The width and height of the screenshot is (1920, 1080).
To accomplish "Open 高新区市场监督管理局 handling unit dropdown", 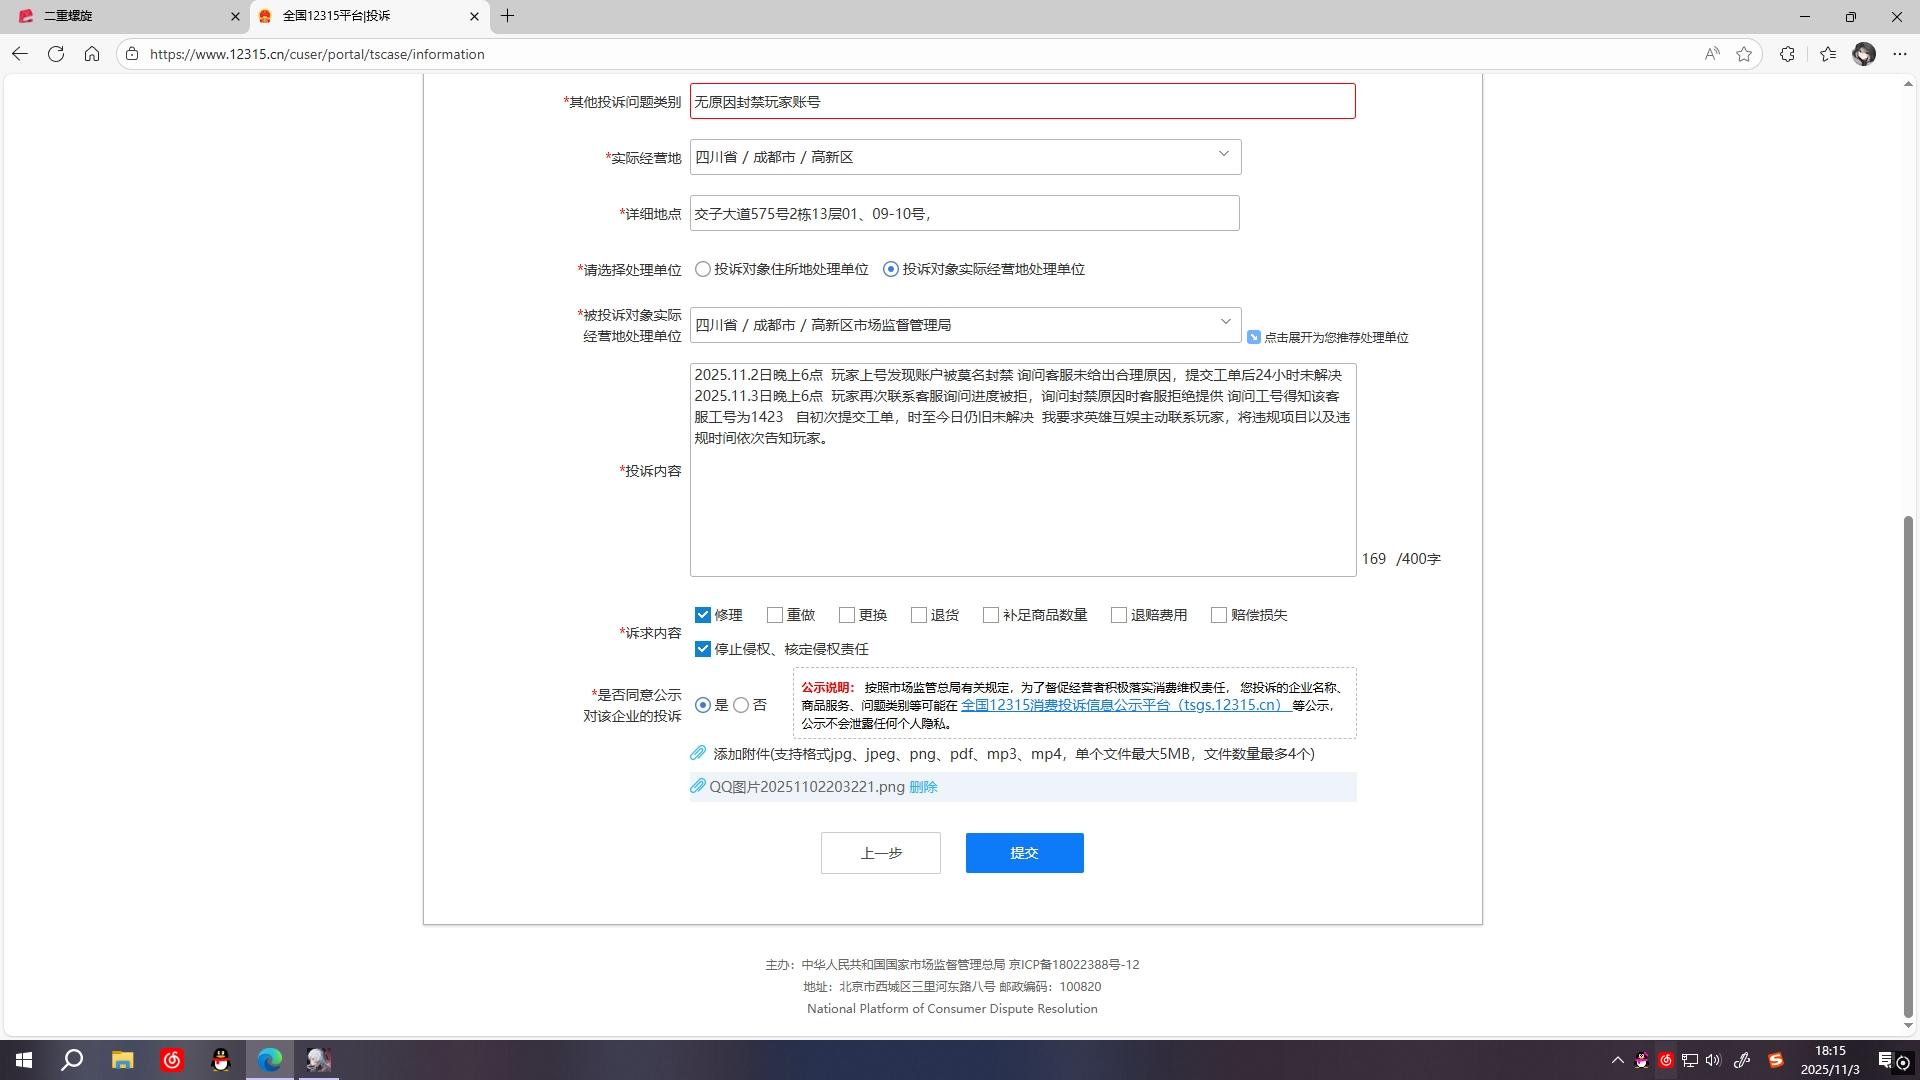I will (1224, 323).
